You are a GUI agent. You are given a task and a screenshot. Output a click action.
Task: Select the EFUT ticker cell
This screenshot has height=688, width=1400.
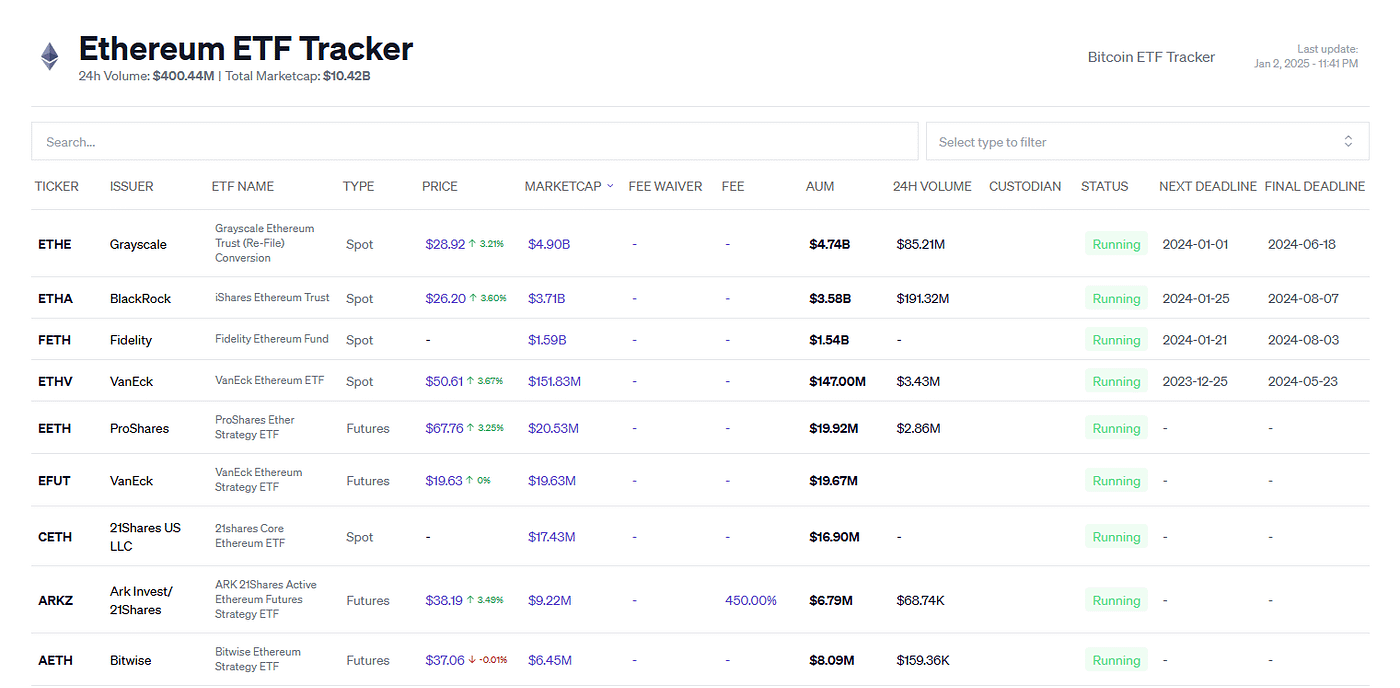click(54, 481)
